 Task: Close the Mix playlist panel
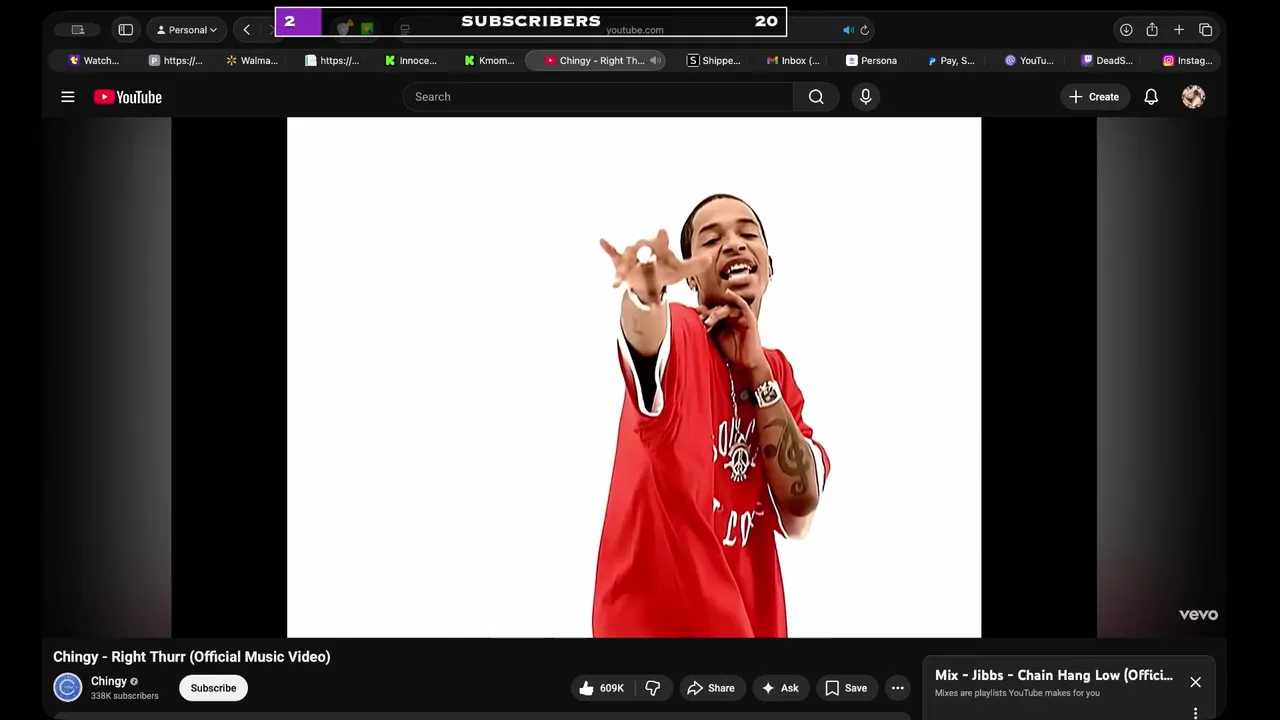click(1195, 682)
